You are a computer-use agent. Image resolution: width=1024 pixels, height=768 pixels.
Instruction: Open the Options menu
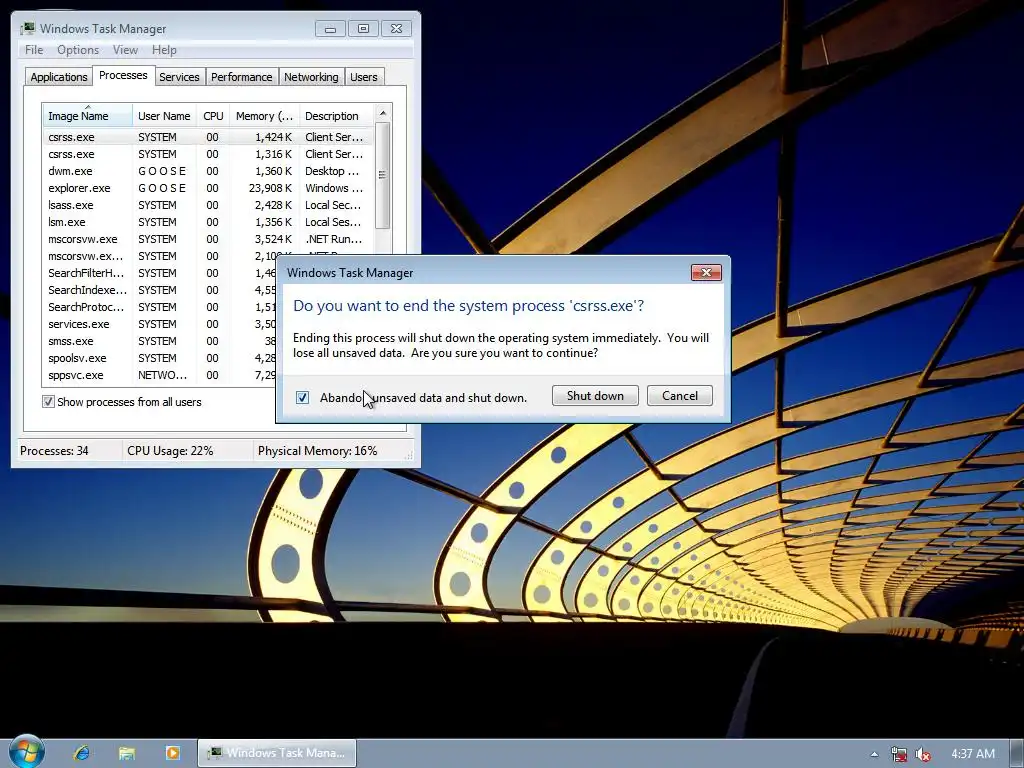click(78, 50)
